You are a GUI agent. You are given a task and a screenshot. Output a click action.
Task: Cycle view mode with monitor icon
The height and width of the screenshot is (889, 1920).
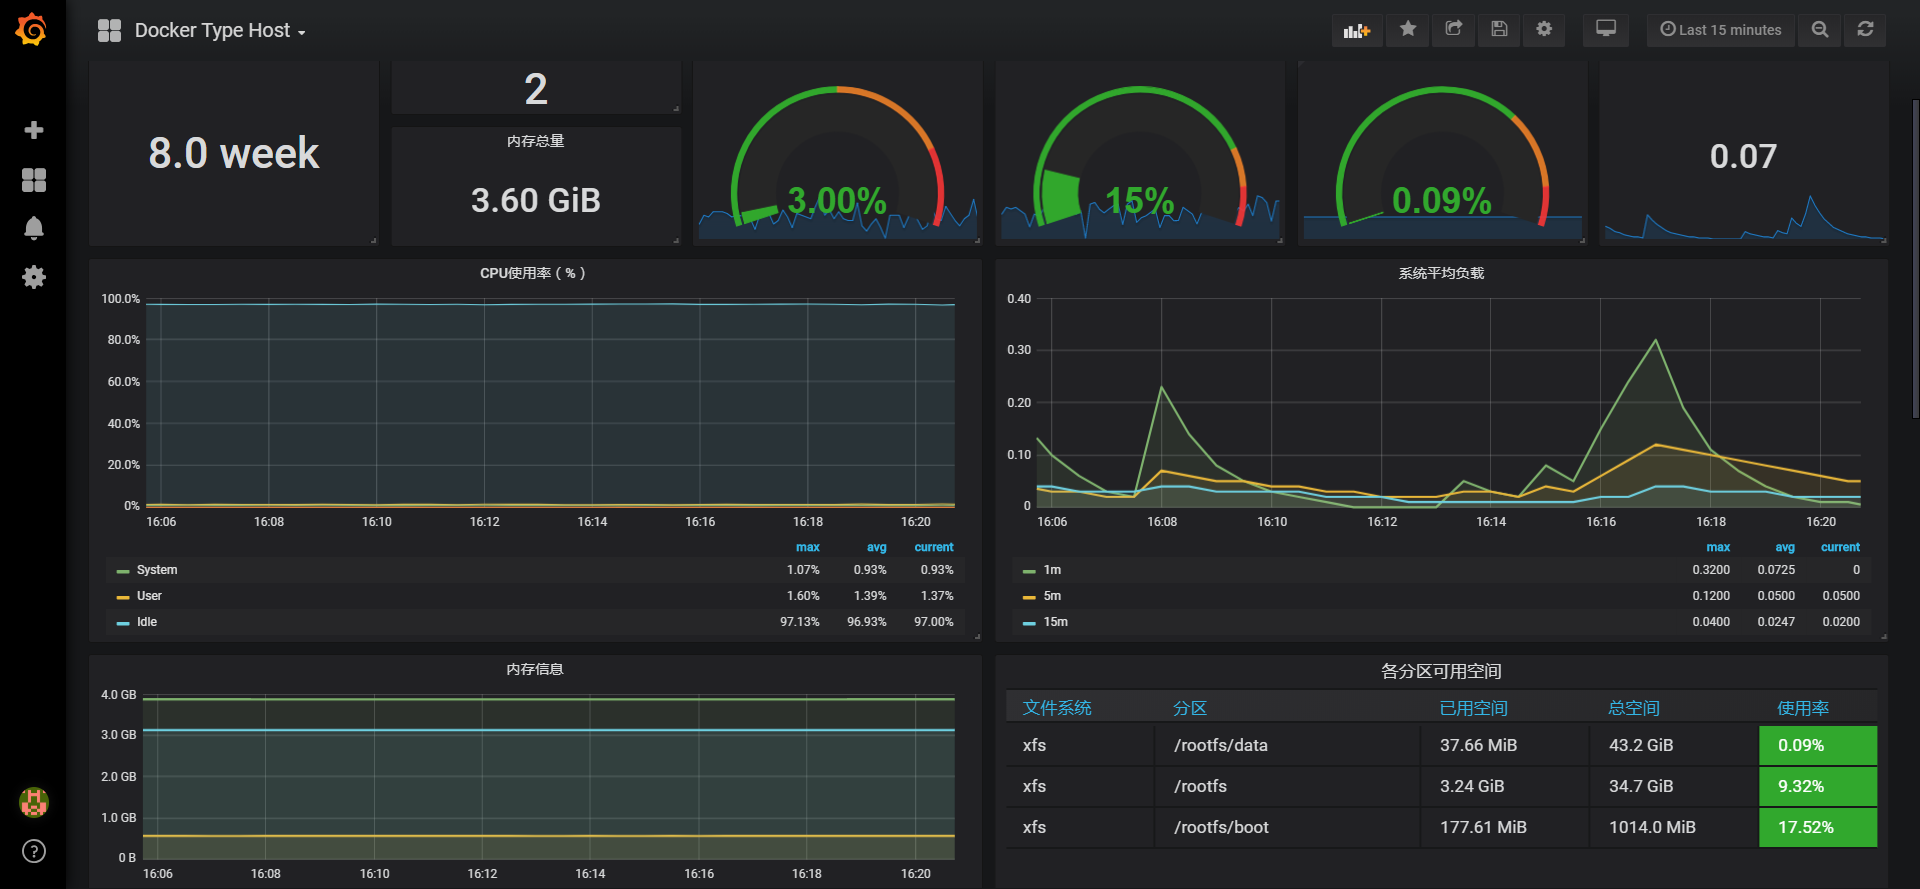[1606, 30]
